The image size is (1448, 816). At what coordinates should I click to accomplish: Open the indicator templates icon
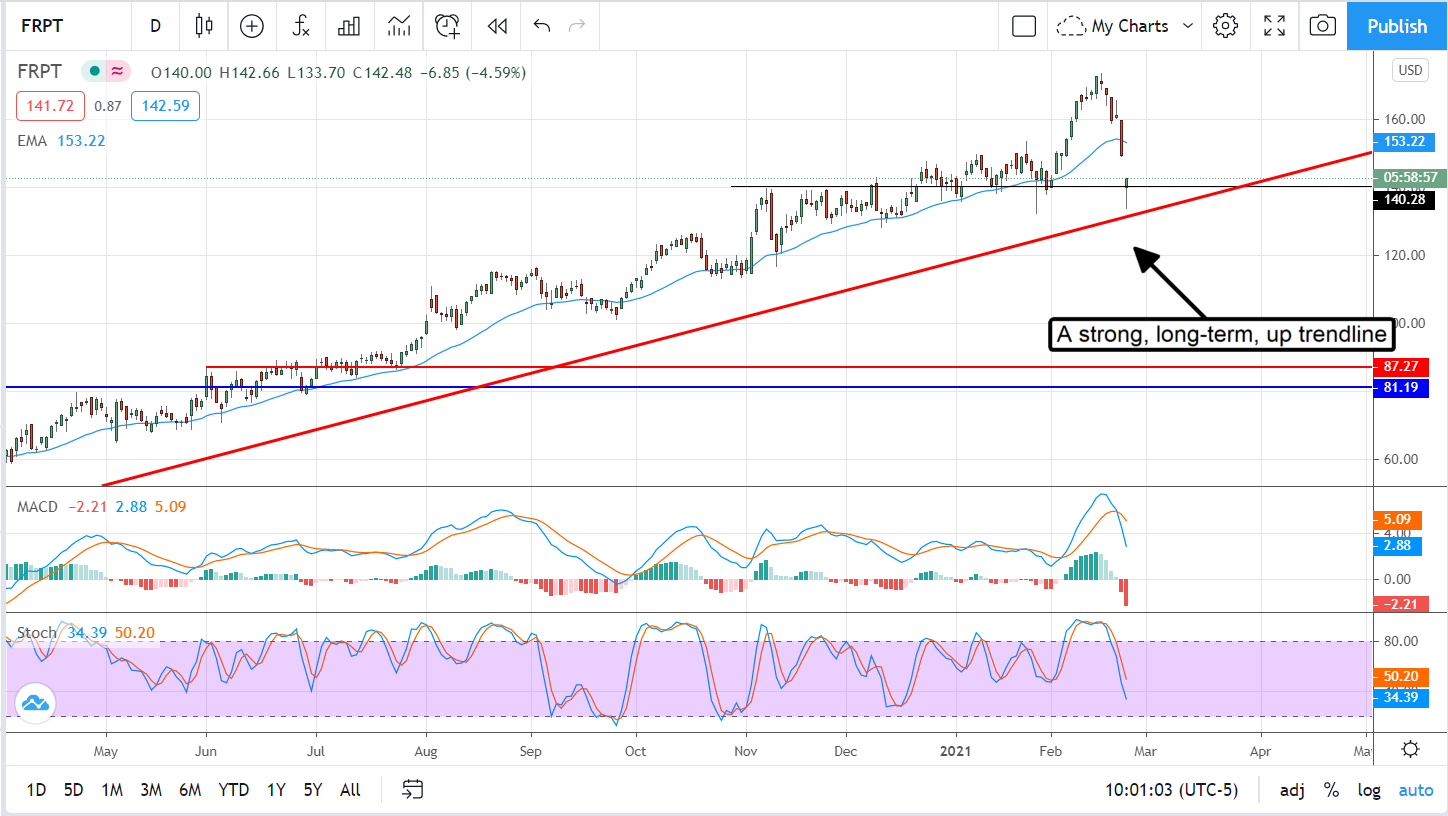pyautogui.click(x=398, y=26)
